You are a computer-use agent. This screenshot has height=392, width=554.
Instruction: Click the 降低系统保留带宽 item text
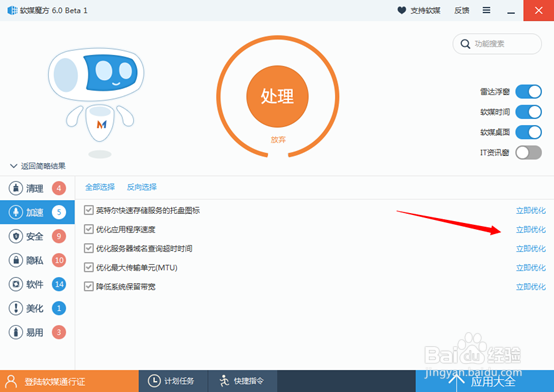click(x=126, y=287)
